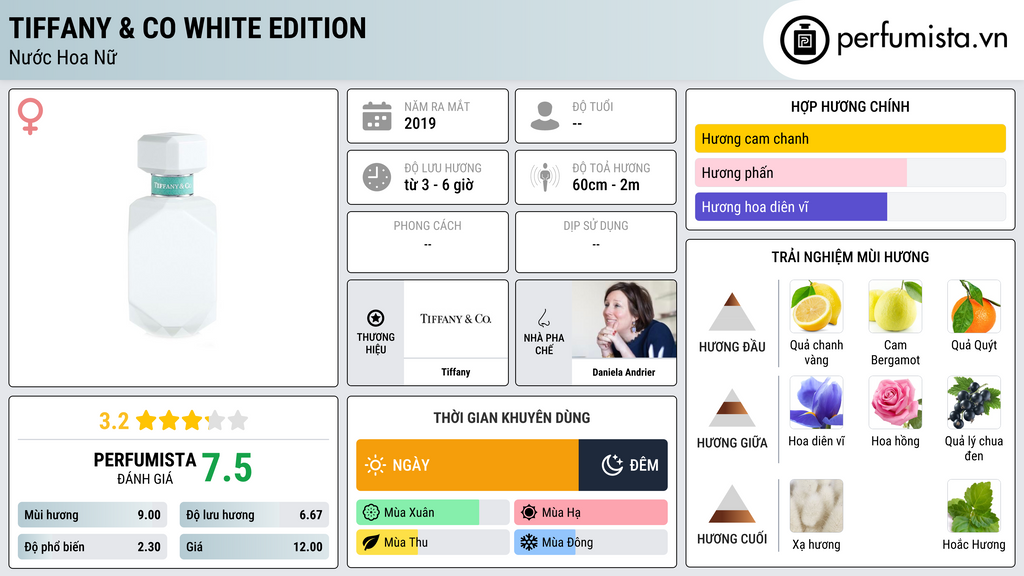This screenshot has height=576, width=1024.
Task: Click the pink female gender symbol icon
Action: [30, 116]
